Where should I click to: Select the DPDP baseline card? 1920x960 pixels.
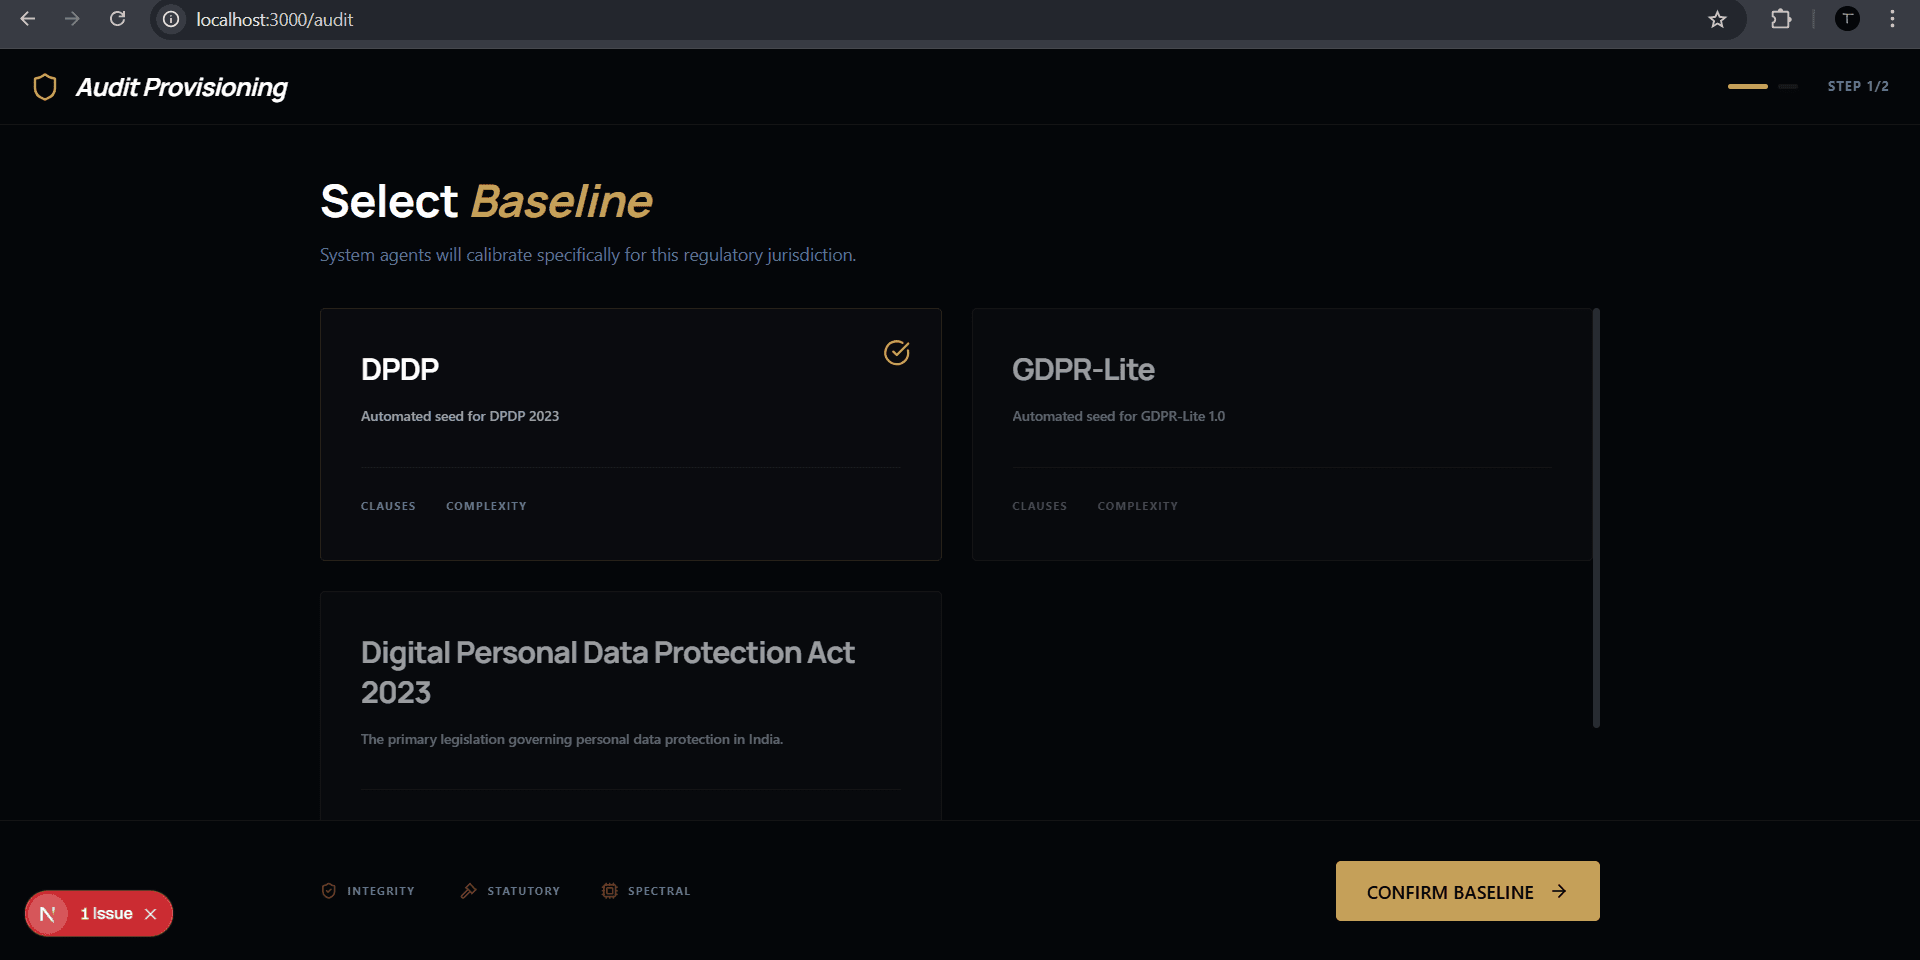point(631,434)
